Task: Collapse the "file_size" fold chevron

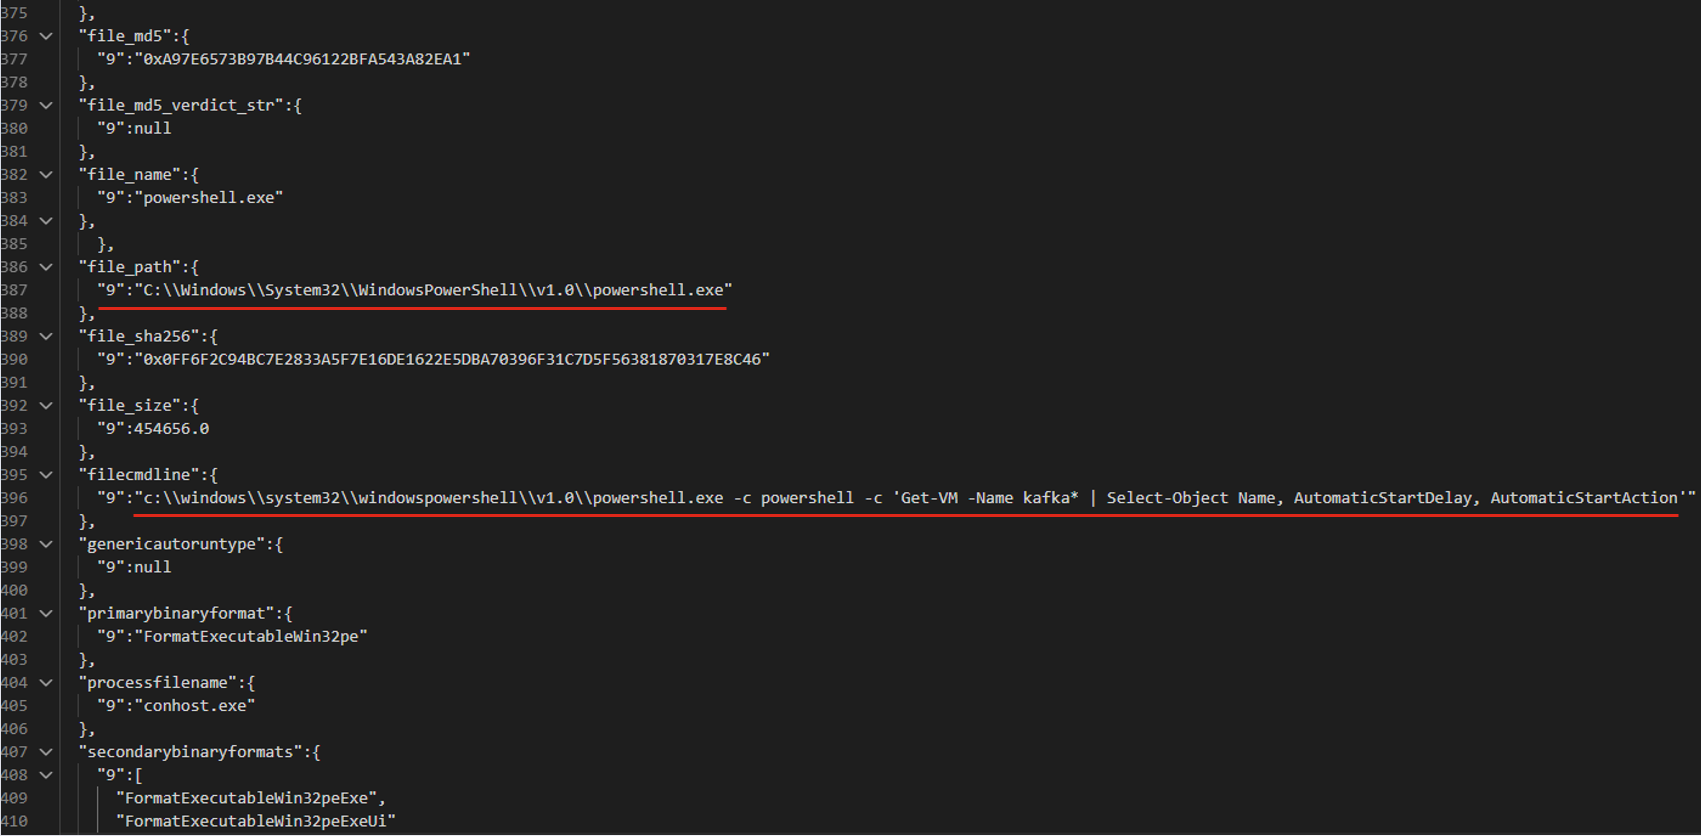Action: (x=46, y=406)
